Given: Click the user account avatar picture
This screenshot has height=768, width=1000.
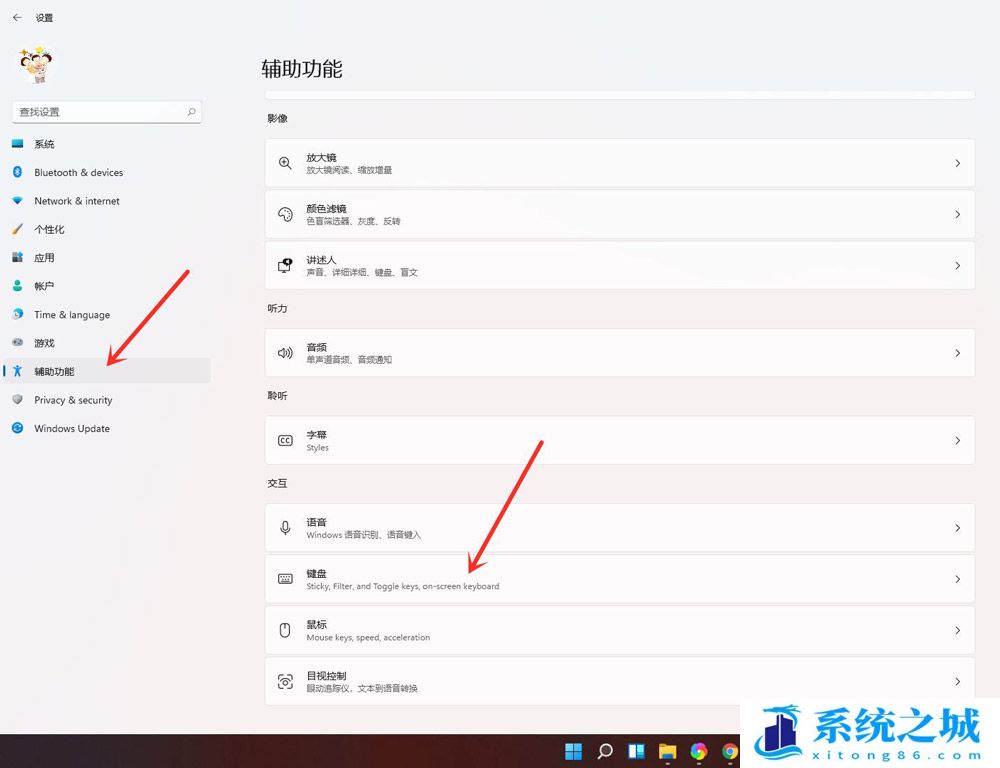Looking at the screenshot, I should point(38,64).
